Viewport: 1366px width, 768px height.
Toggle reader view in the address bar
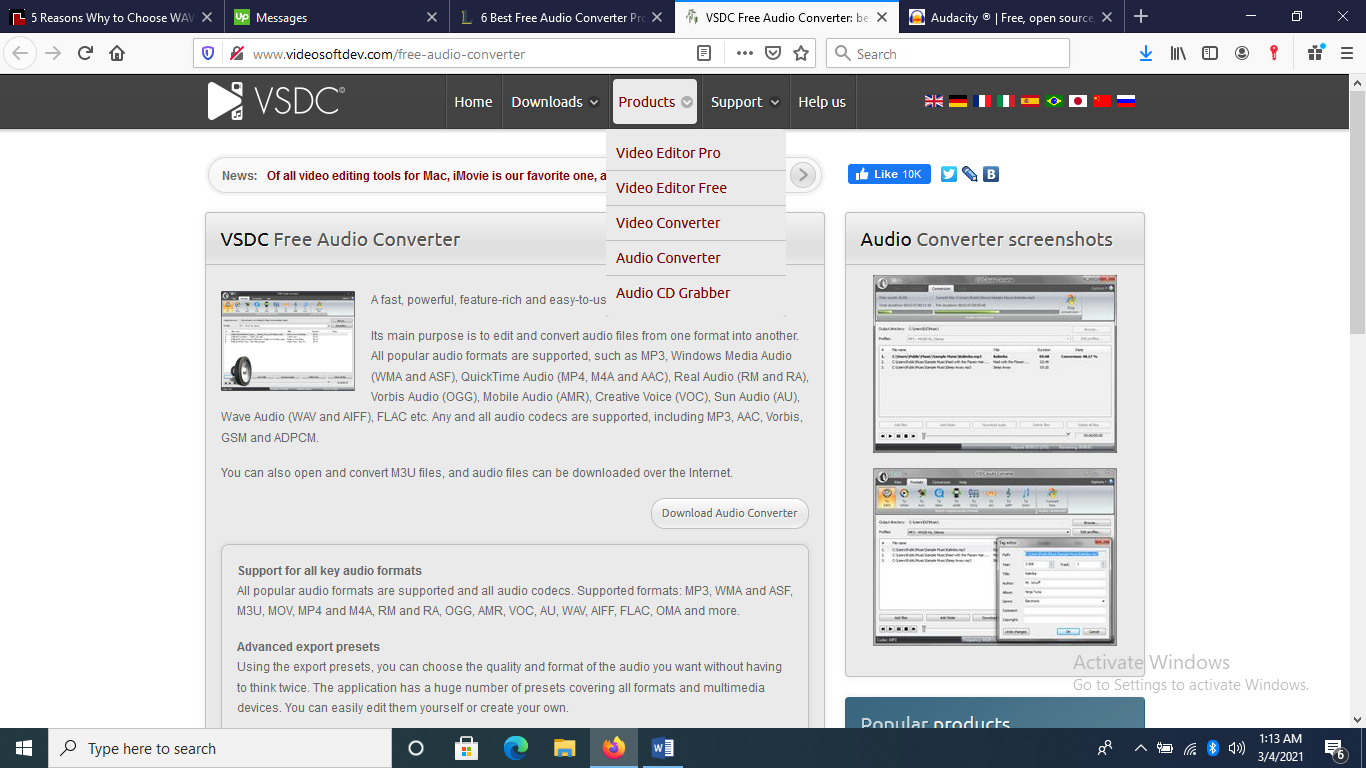[704, 54]
